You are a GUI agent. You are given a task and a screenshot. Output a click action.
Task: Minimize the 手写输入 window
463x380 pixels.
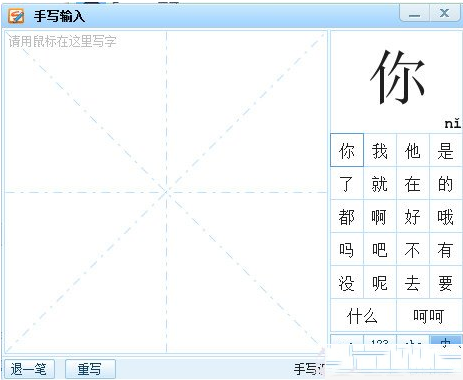[414, 14]
